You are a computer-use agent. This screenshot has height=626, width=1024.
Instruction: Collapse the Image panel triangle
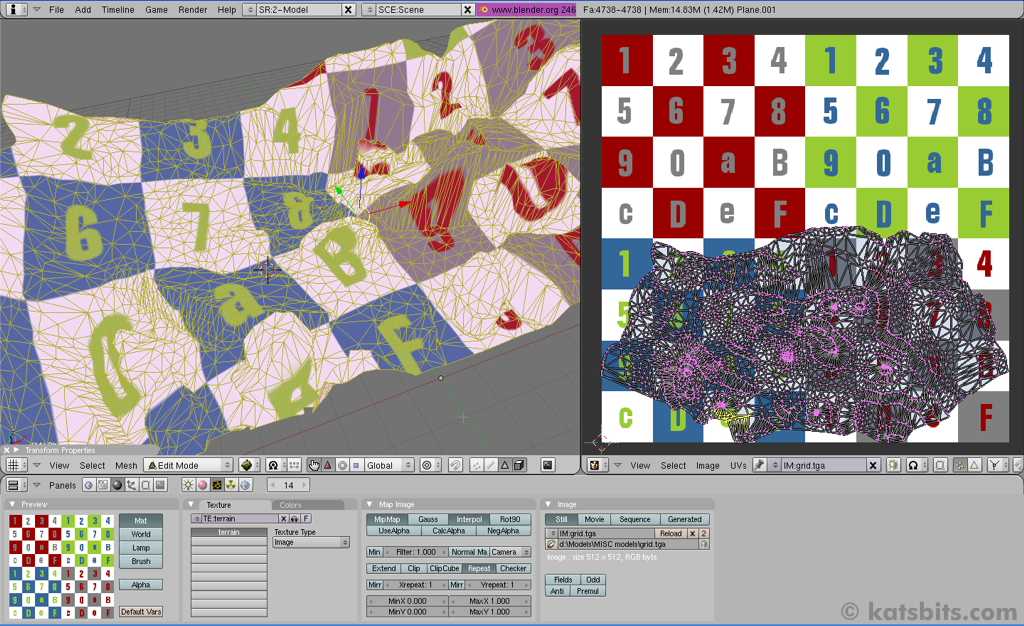[x=549, y=505]
